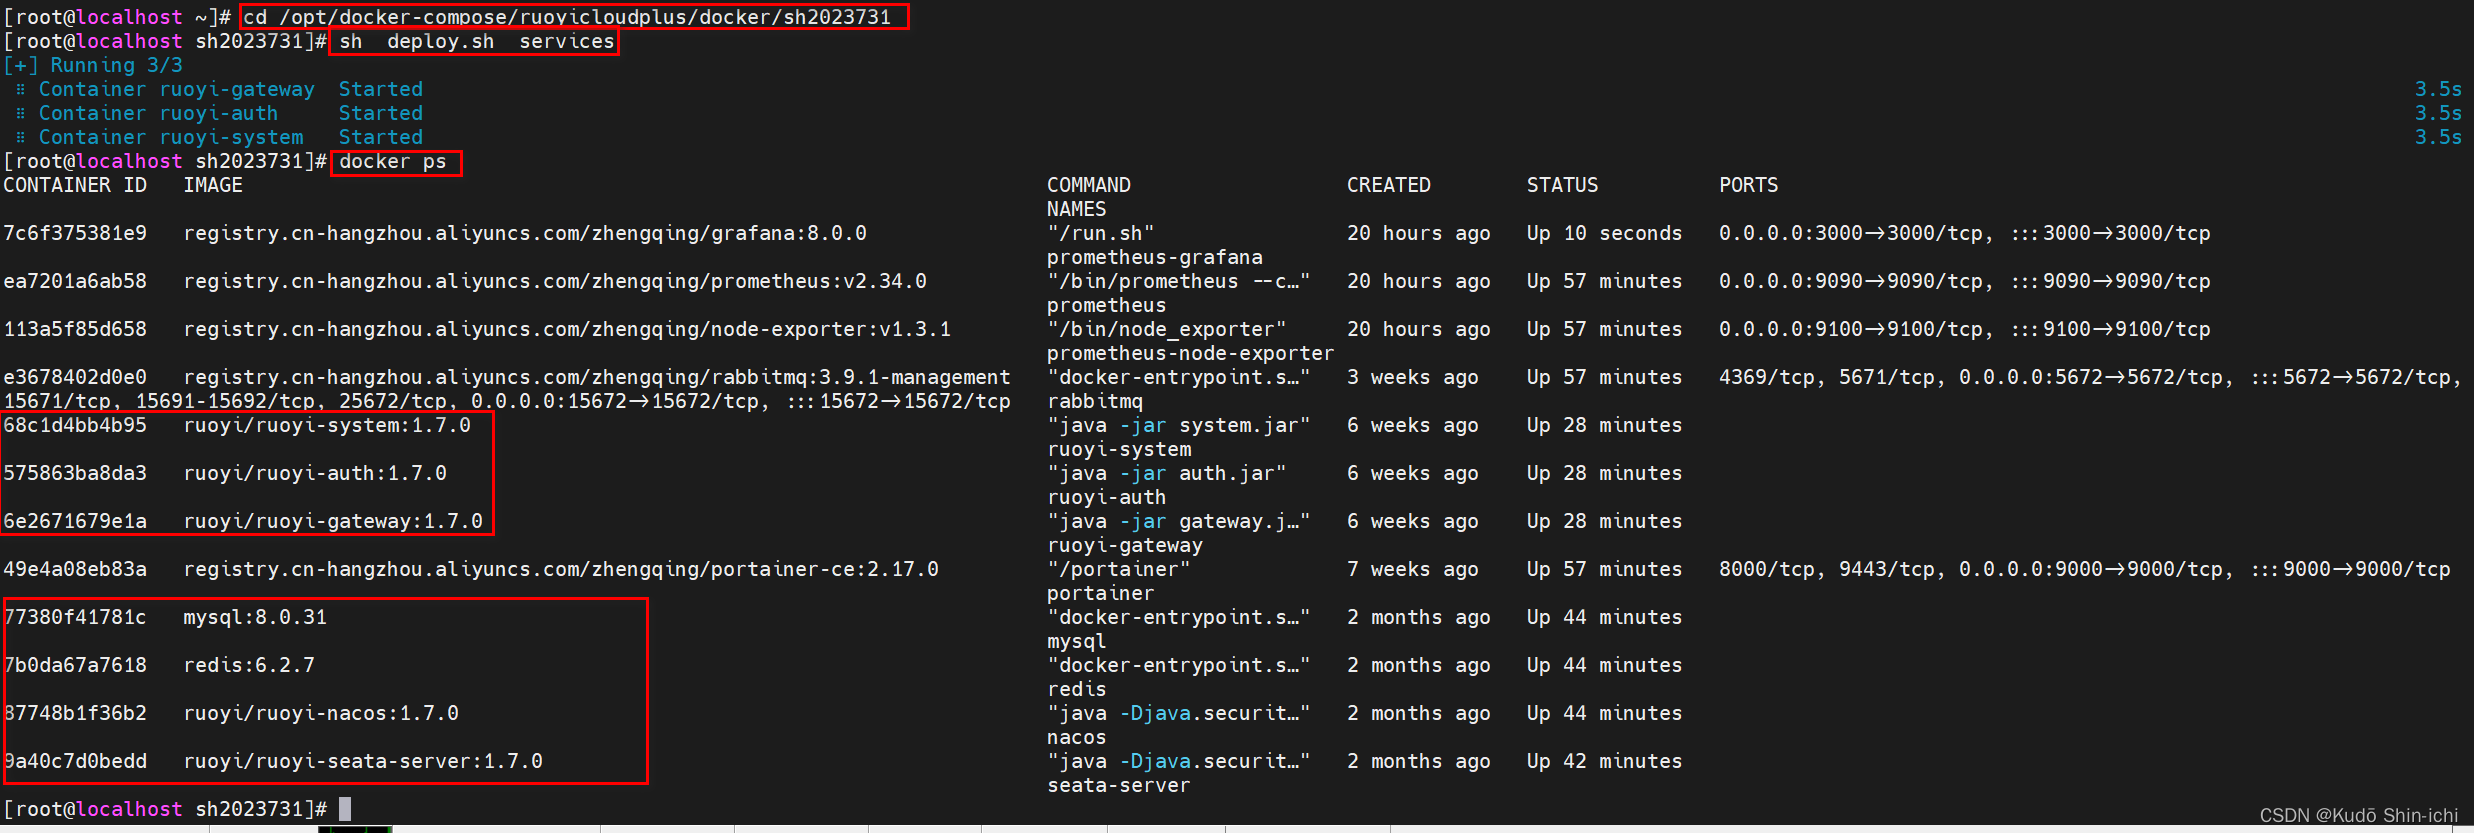2474x833 pixels.
Task: Click container ID 87748b1f36b2
Action: point(75,713)
